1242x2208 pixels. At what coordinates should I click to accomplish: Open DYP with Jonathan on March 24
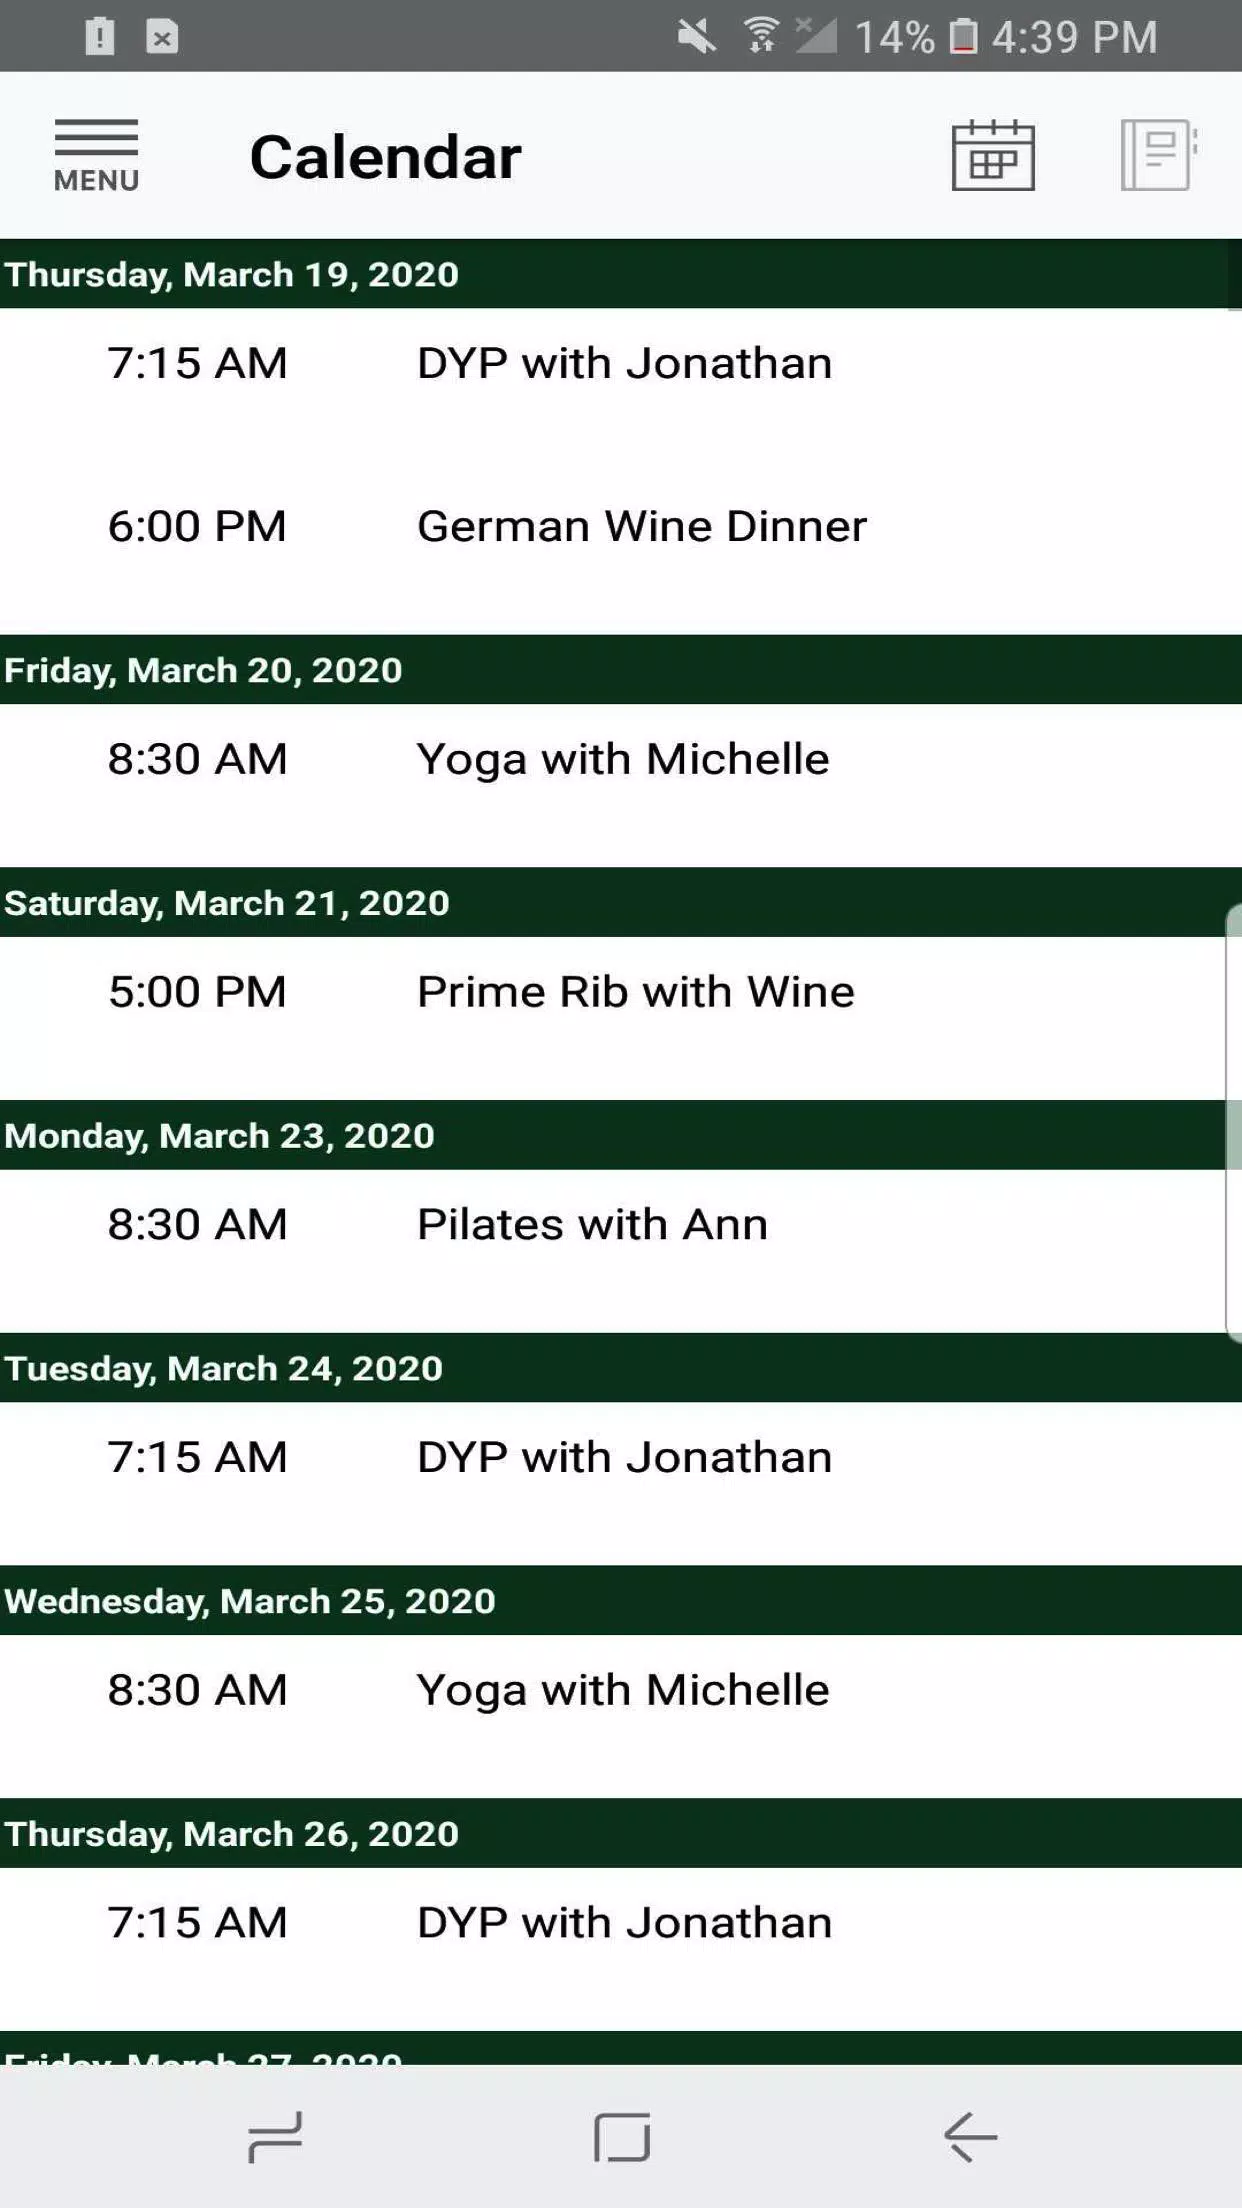click(x=621, y=1458)
